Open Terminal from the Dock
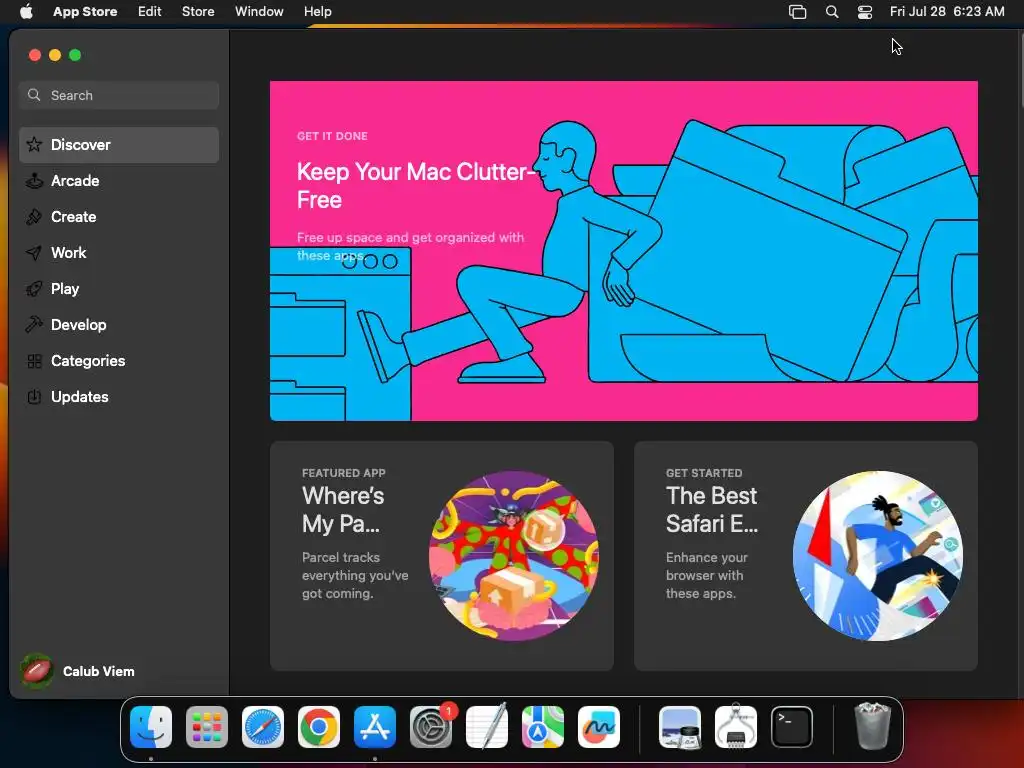This screenshot has height=768, width=1024. coord(792,727)
